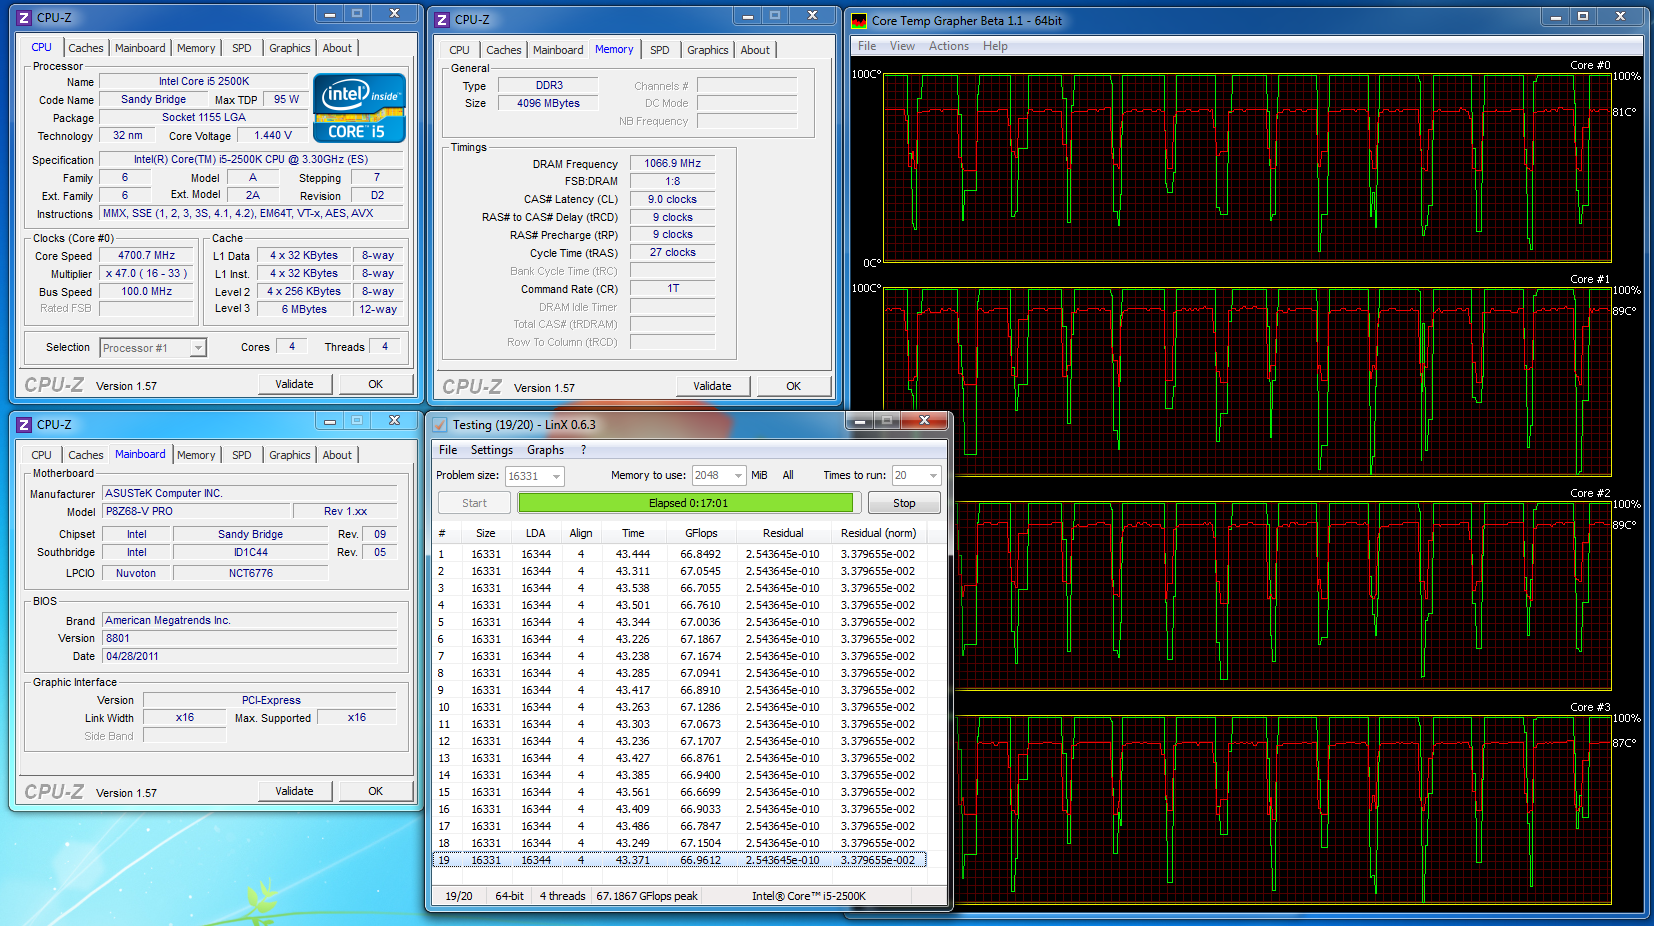The image size is (1654, 926).
Task: Click OK in CPU-Z Mainboard window
Action: (x=375, y=791)
